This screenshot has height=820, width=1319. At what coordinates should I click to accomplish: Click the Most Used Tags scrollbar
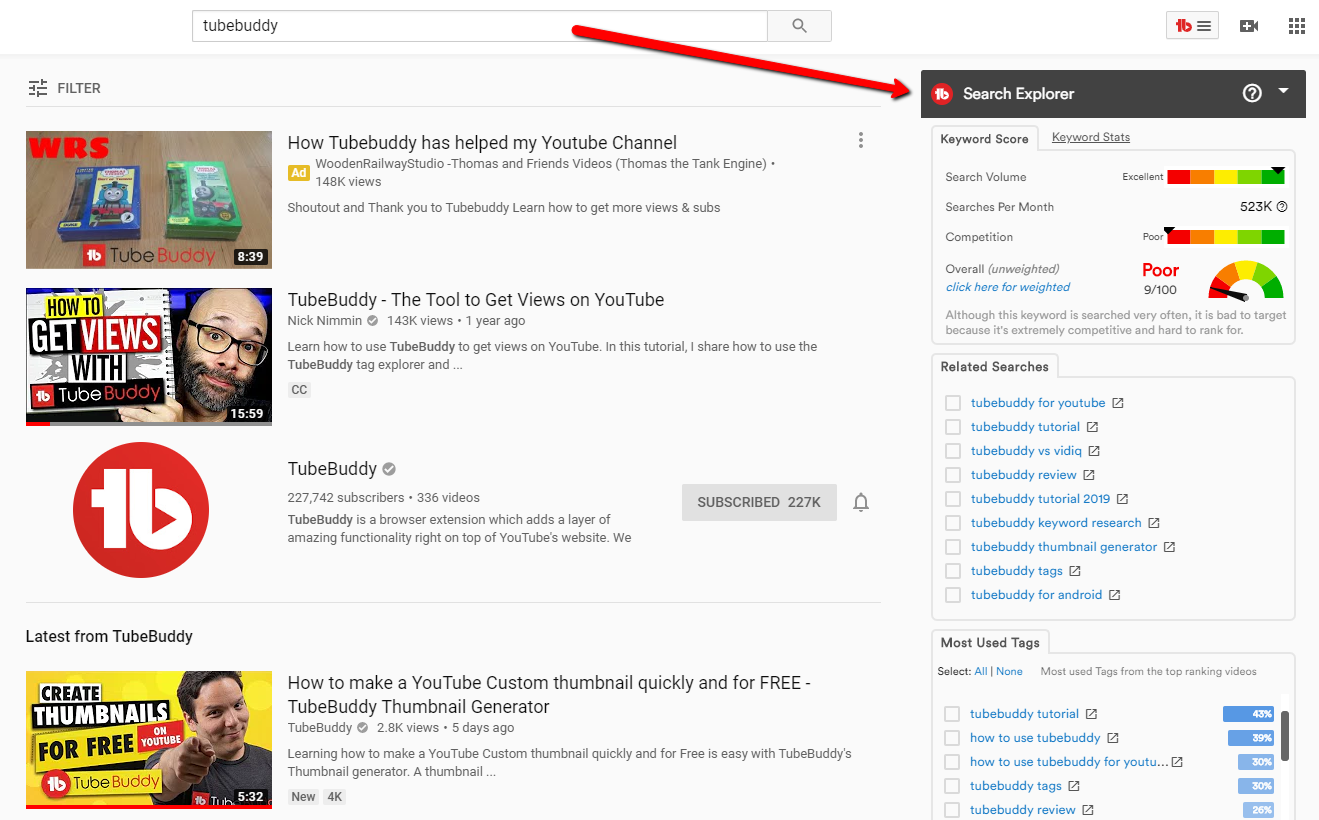[1285, 735]
